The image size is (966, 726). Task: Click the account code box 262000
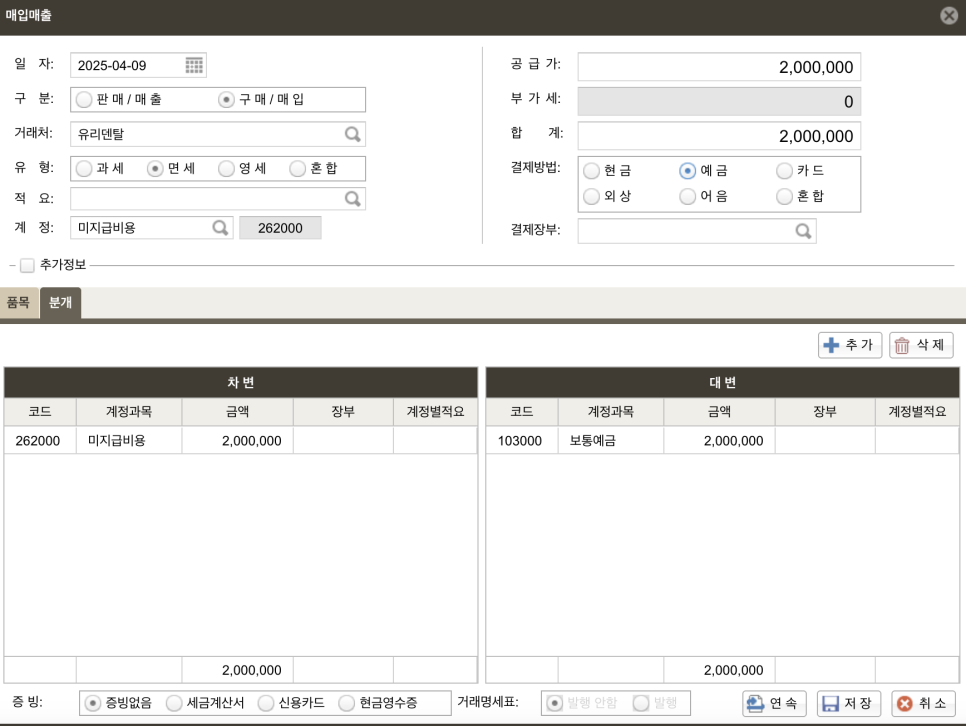(280, 228)
